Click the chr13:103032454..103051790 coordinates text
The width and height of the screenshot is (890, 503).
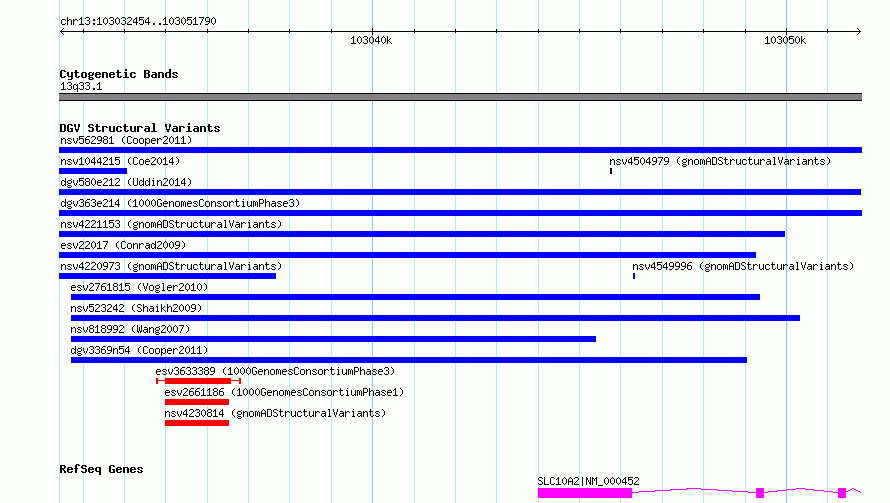[138, 21]
